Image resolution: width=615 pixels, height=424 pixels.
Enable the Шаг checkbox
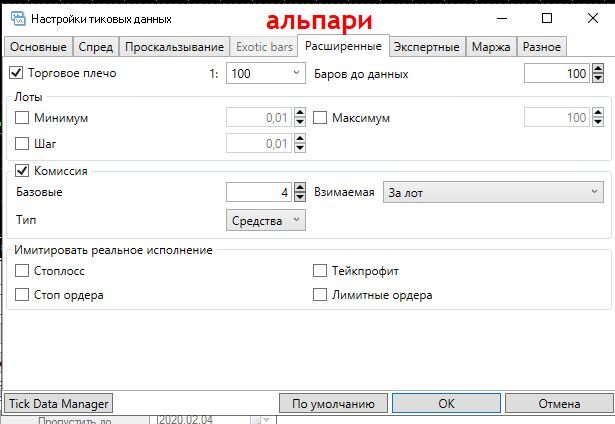point(22,143)
